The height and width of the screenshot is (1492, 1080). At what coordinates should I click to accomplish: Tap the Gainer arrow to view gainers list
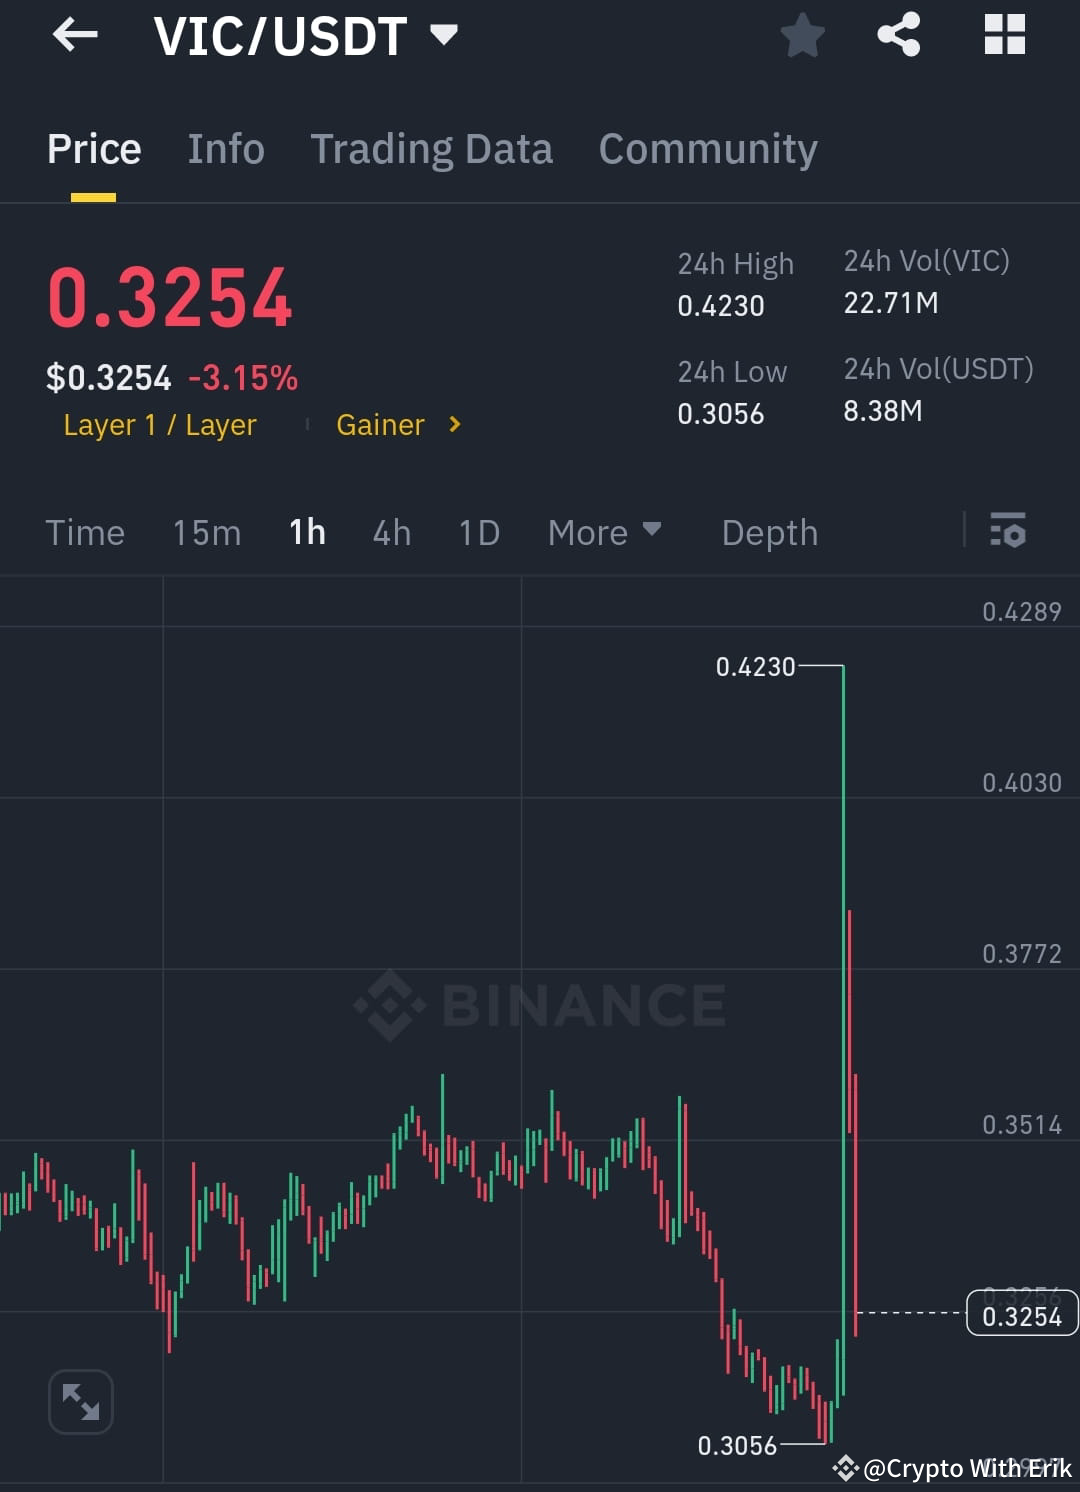click(x=453, y=424)
